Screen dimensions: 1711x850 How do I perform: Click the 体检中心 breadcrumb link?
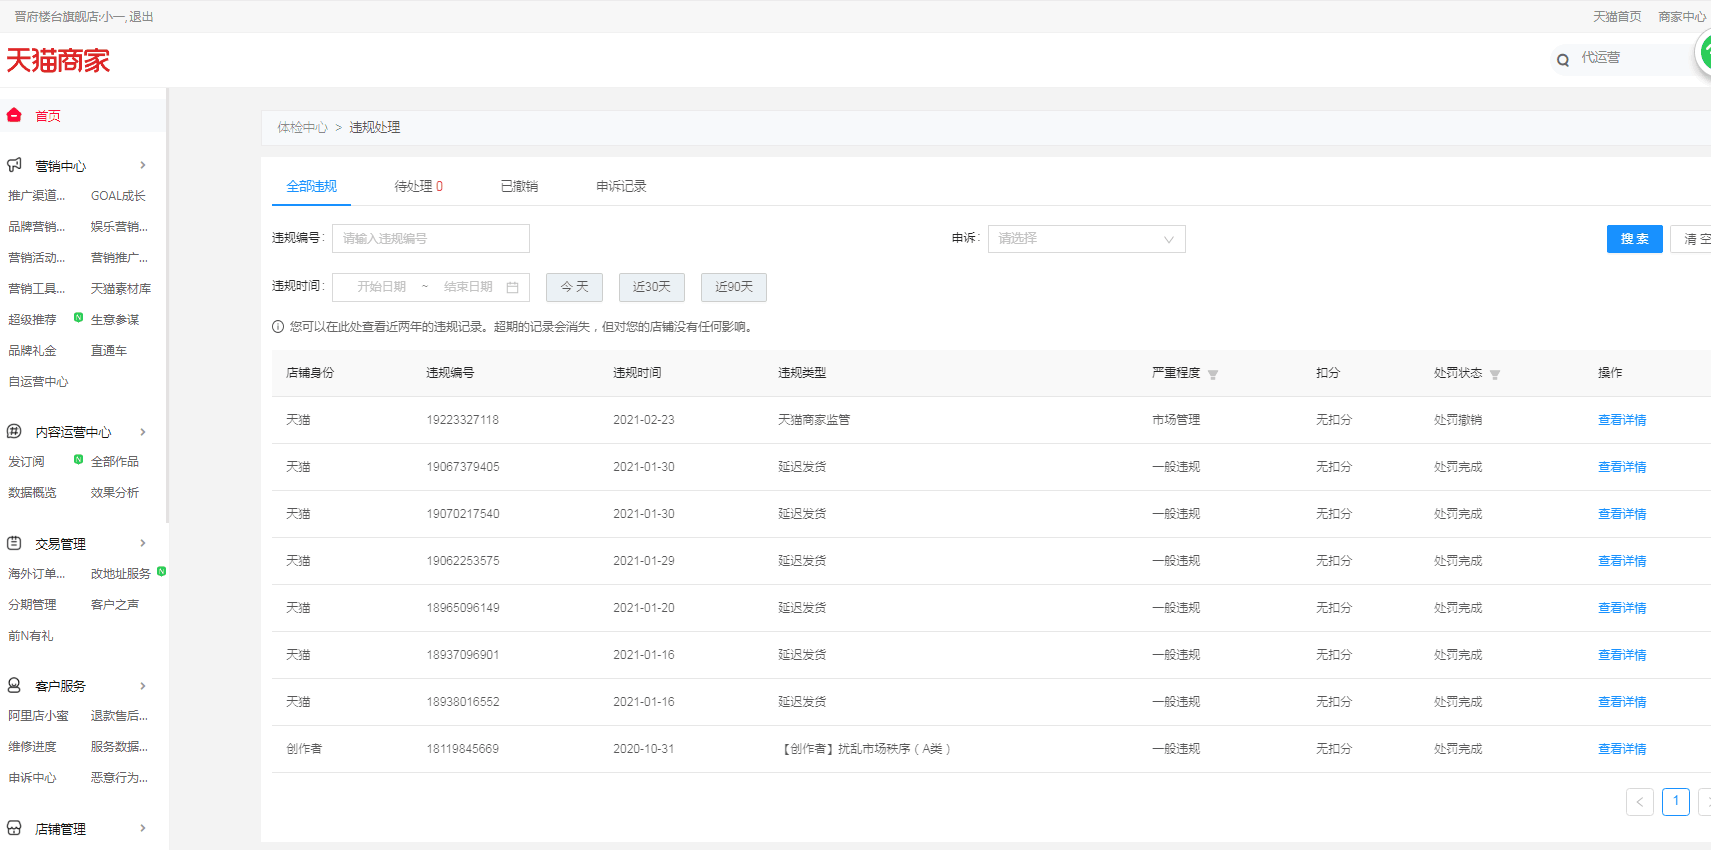tap(302, 128)
